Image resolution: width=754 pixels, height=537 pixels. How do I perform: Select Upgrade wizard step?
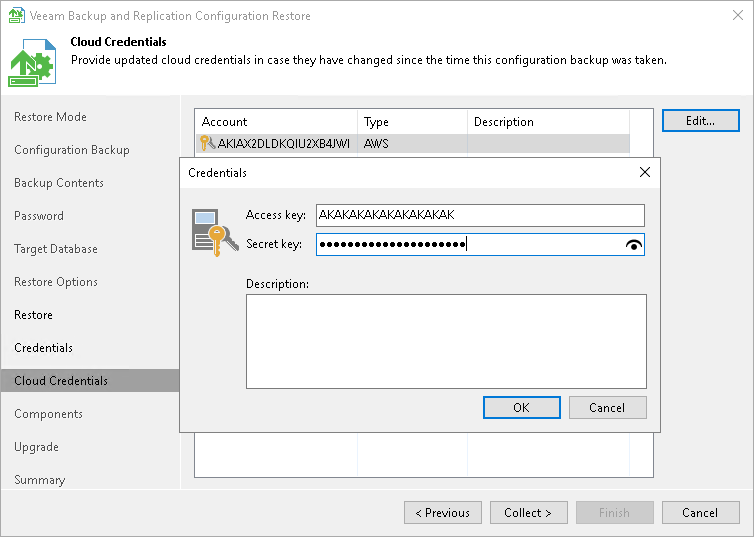coord(36,447)
